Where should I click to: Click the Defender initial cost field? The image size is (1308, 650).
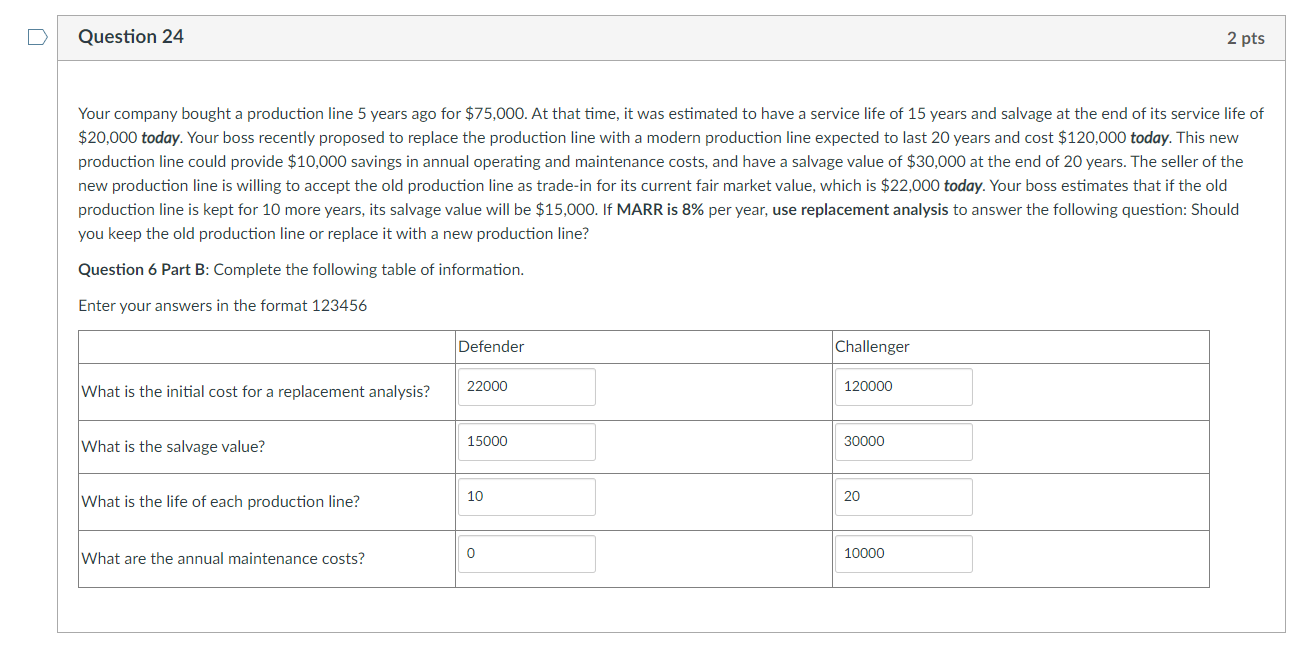[527, 387]
